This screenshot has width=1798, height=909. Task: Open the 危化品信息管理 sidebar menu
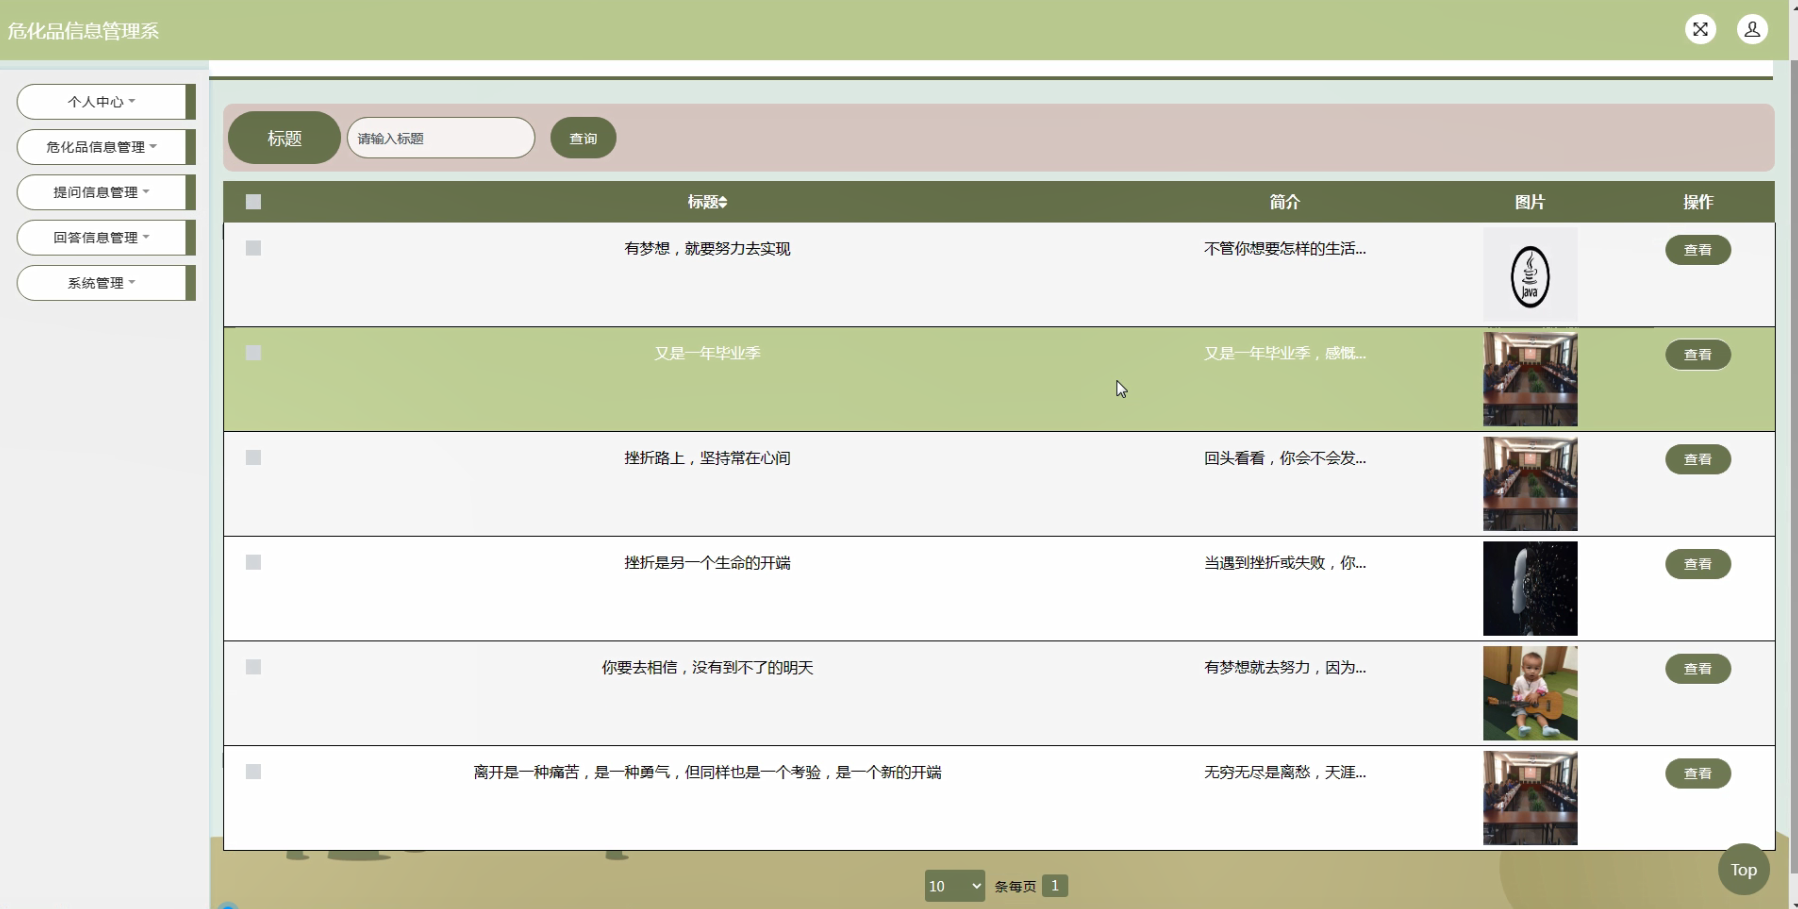tap(104, 146)
